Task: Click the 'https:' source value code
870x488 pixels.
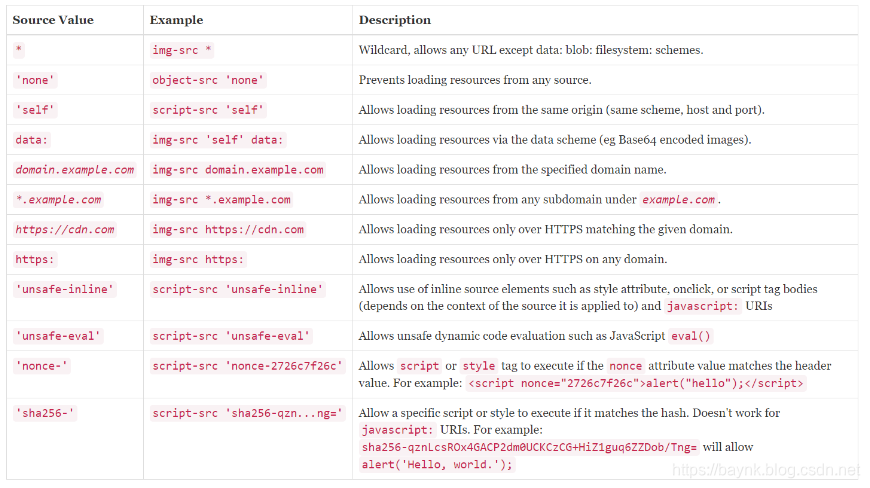Action: point(35,260)
